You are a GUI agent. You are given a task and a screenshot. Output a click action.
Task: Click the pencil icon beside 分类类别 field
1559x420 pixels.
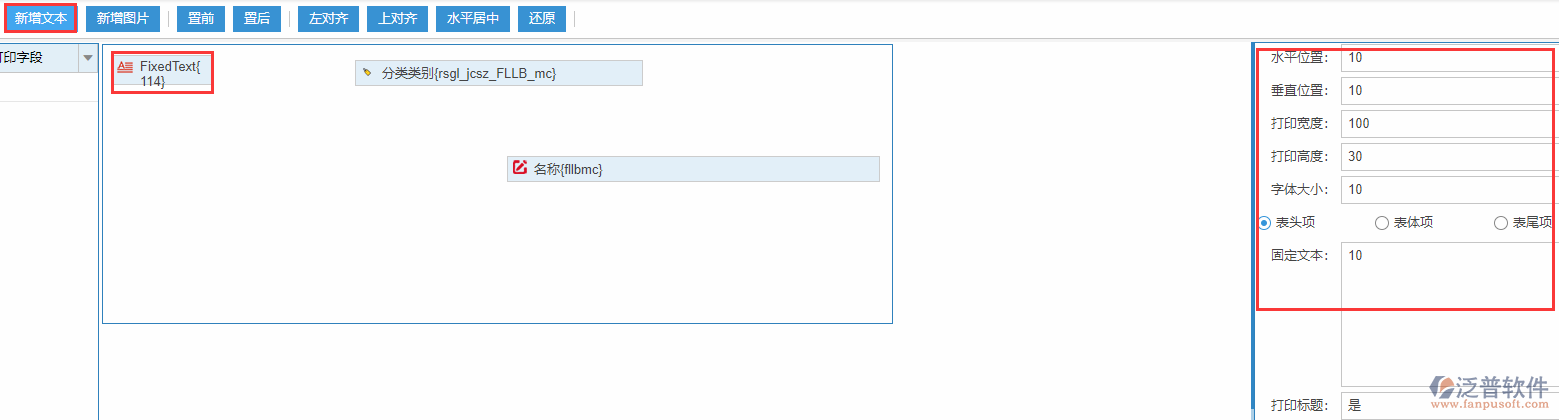click(367, 73)
